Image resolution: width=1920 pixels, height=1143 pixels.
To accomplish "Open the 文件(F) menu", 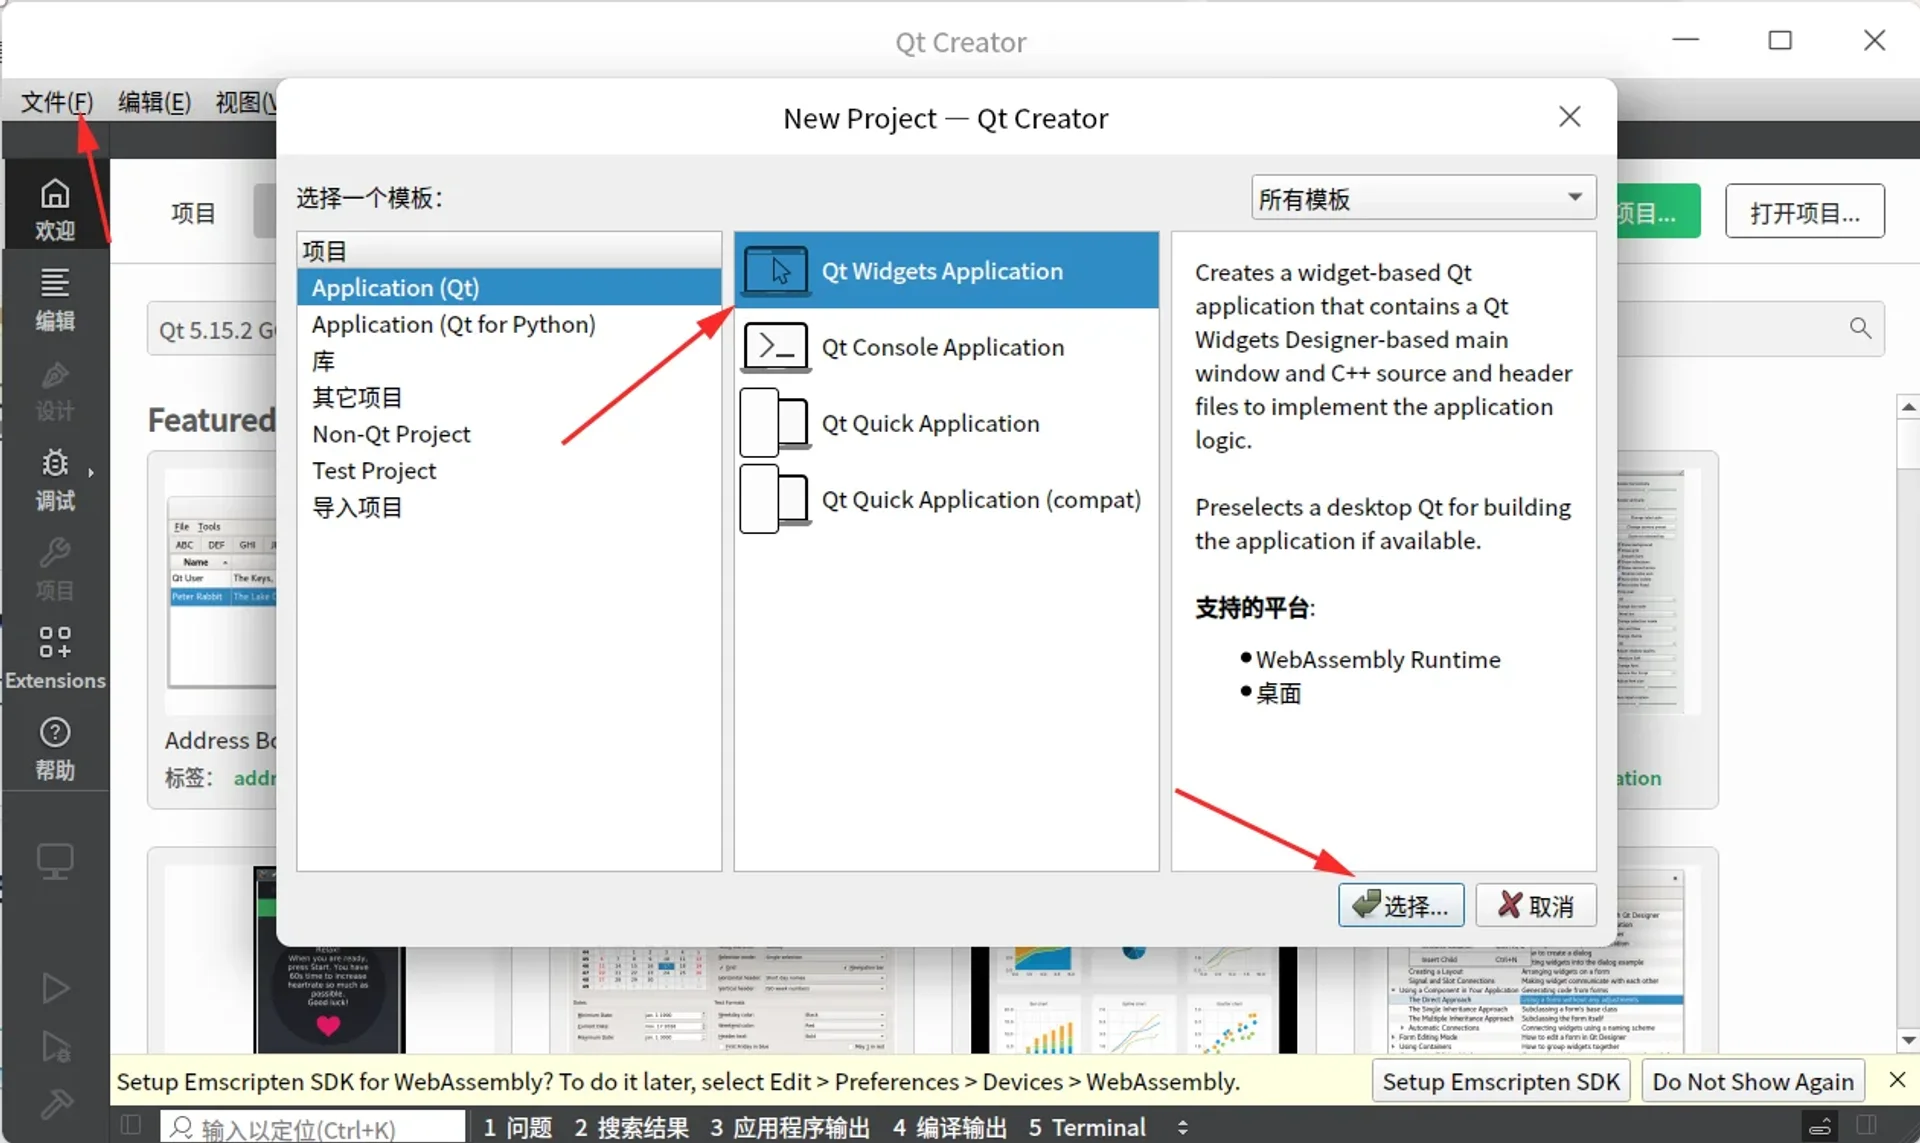I will click(x=55, y=101).
